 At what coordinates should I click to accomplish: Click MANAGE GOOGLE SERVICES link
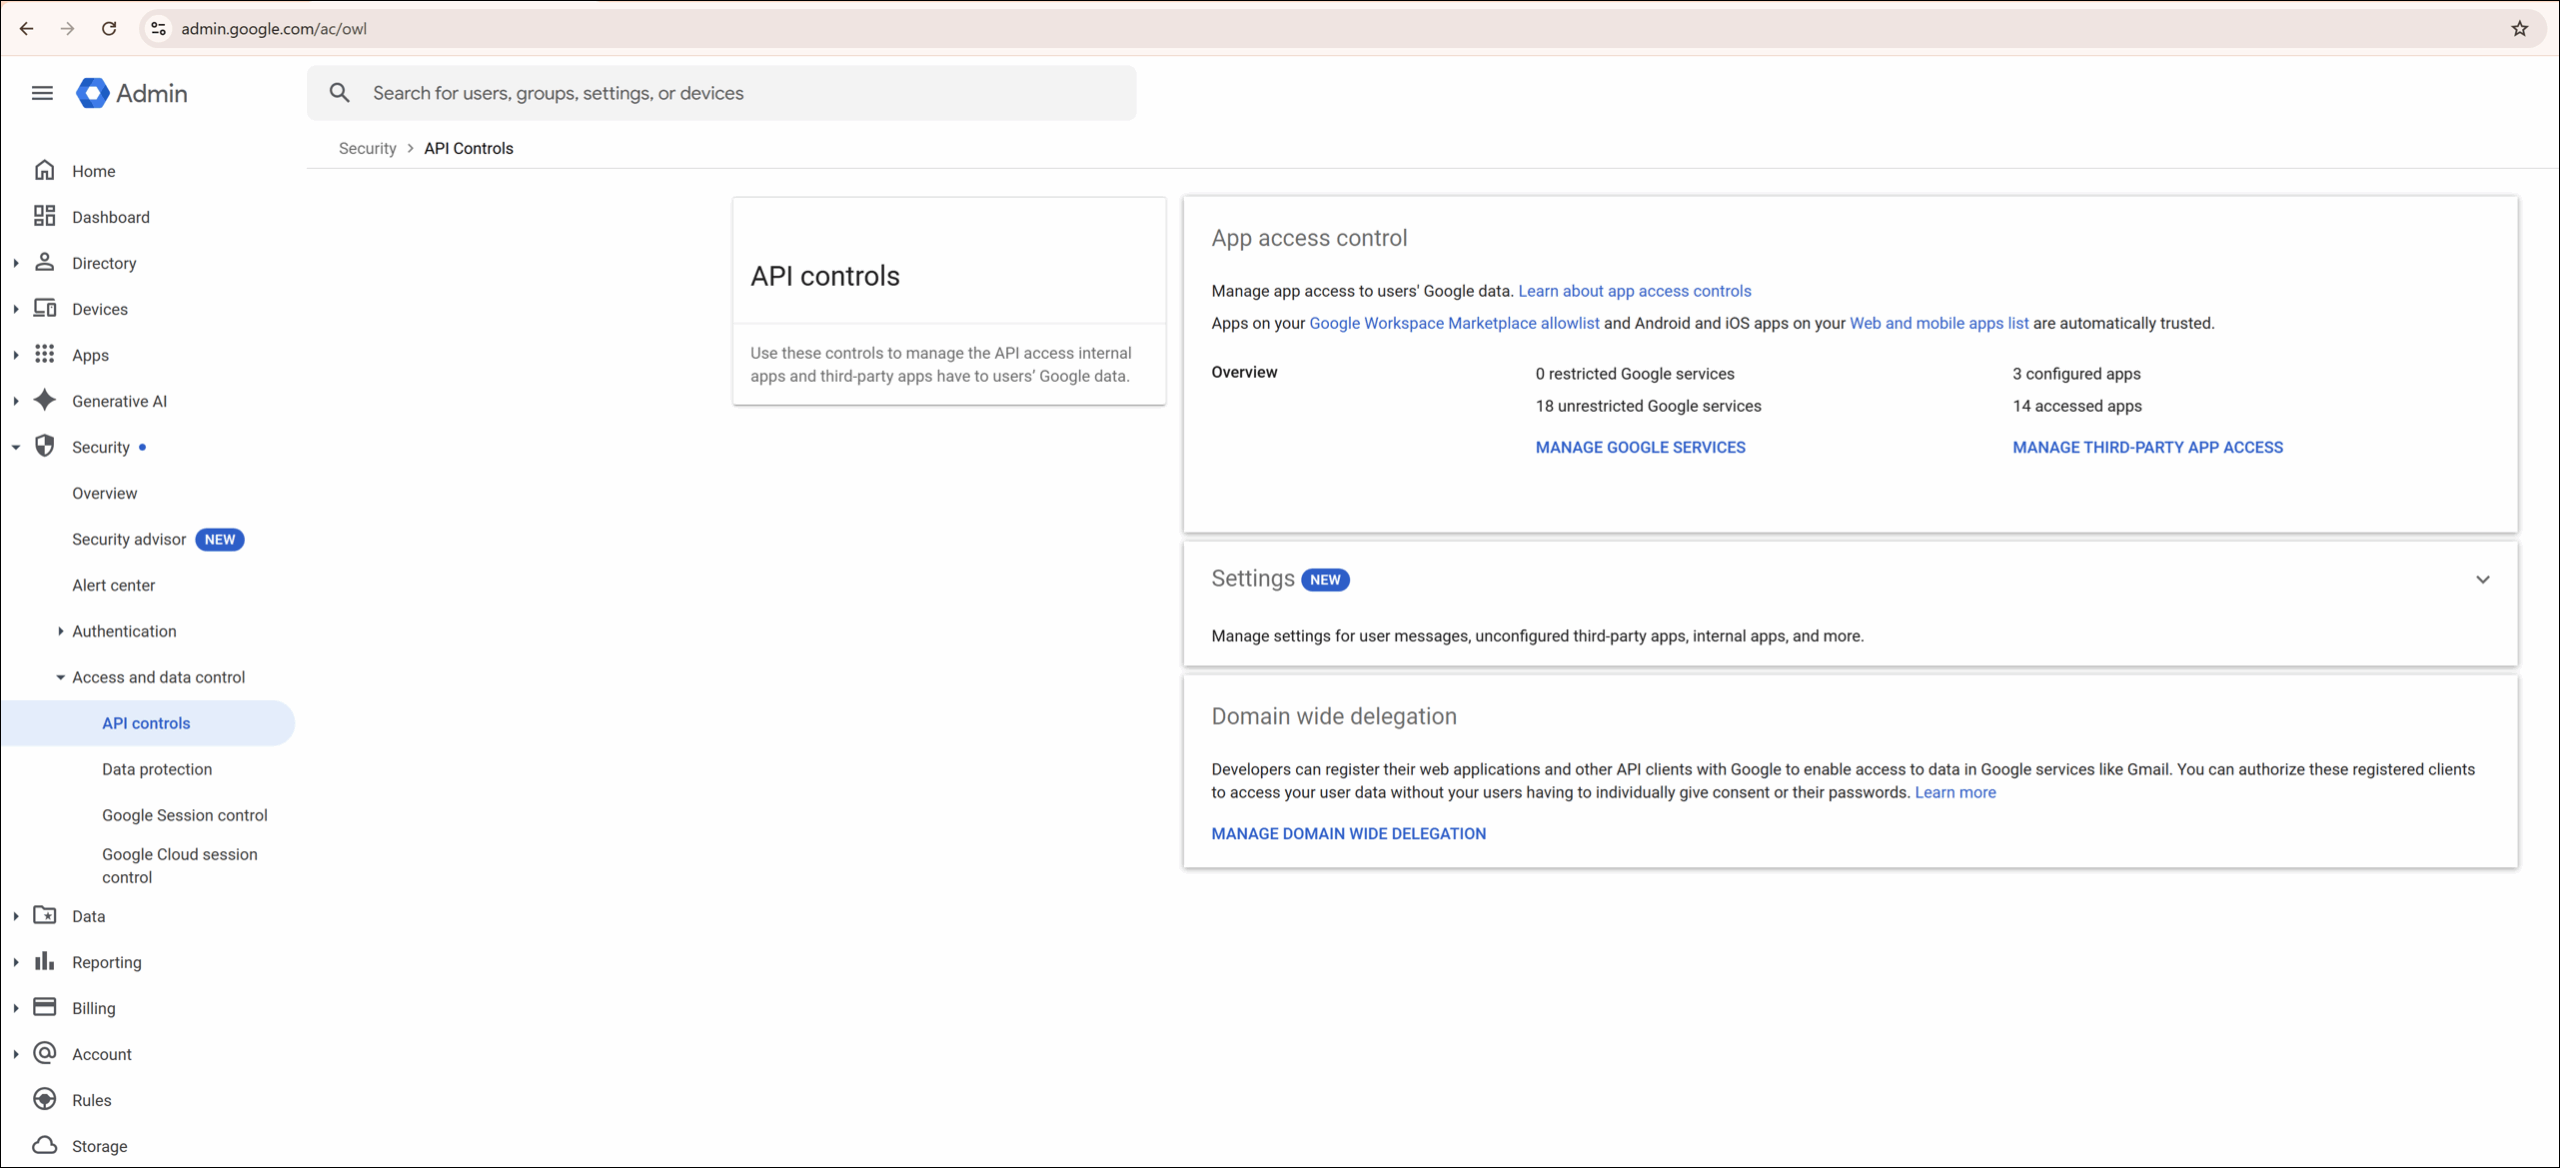click(x=1640, y=447)
